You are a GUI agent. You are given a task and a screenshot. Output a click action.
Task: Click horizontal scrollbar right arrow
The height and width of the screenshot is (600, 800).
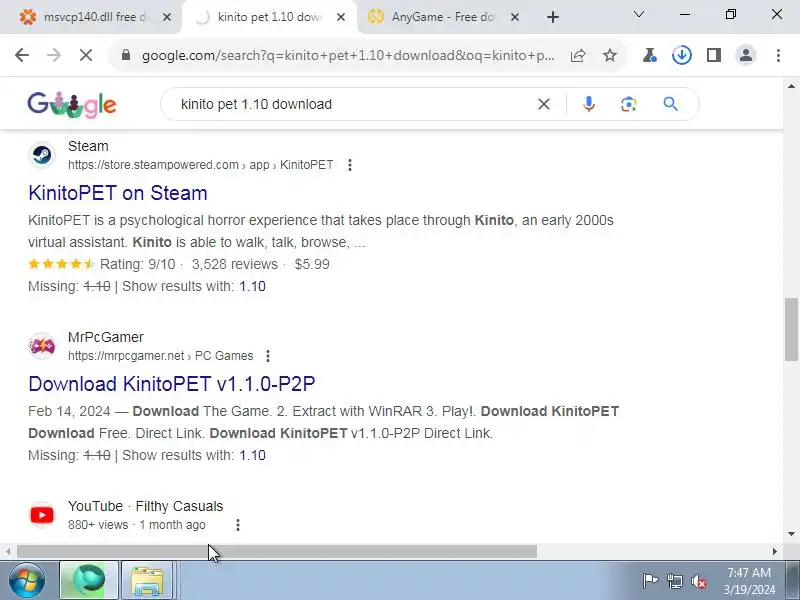pos(775,552)
